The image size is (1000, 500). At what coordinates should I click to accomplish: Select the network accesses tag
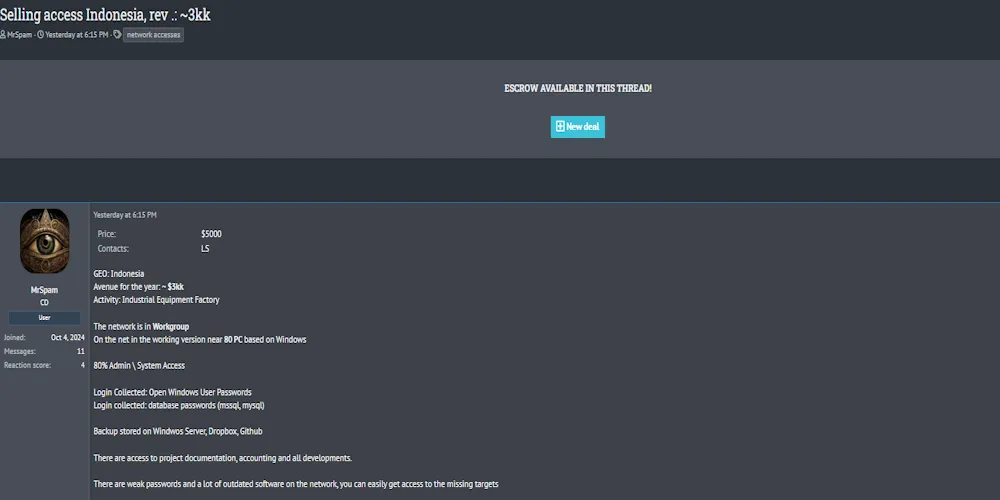coord(153,34)
